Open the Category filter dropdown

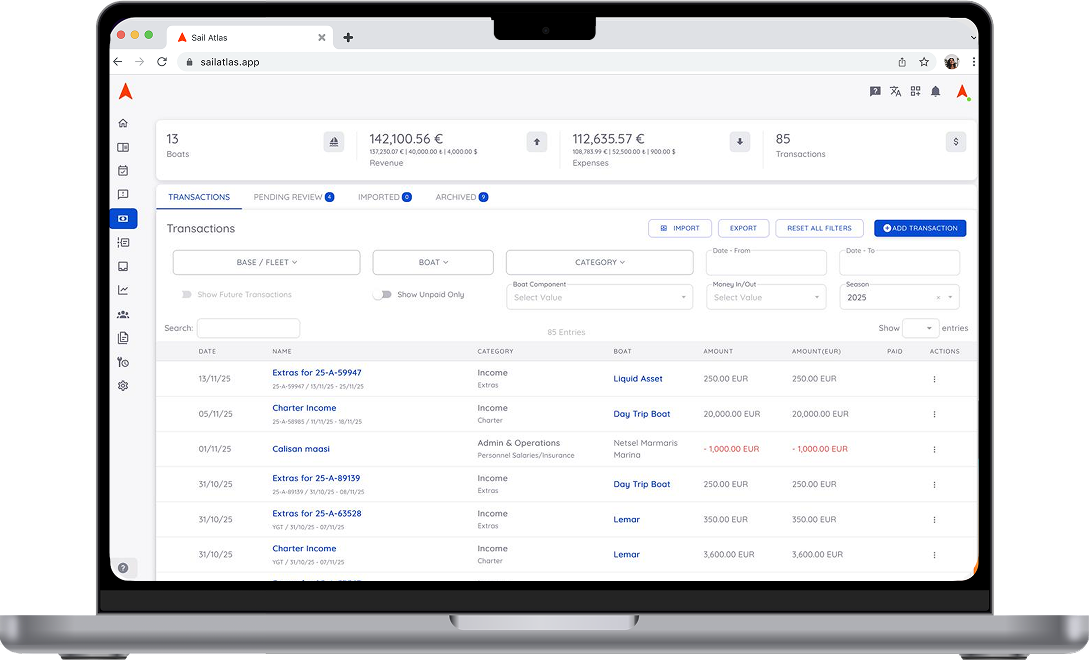coord(599,262)
